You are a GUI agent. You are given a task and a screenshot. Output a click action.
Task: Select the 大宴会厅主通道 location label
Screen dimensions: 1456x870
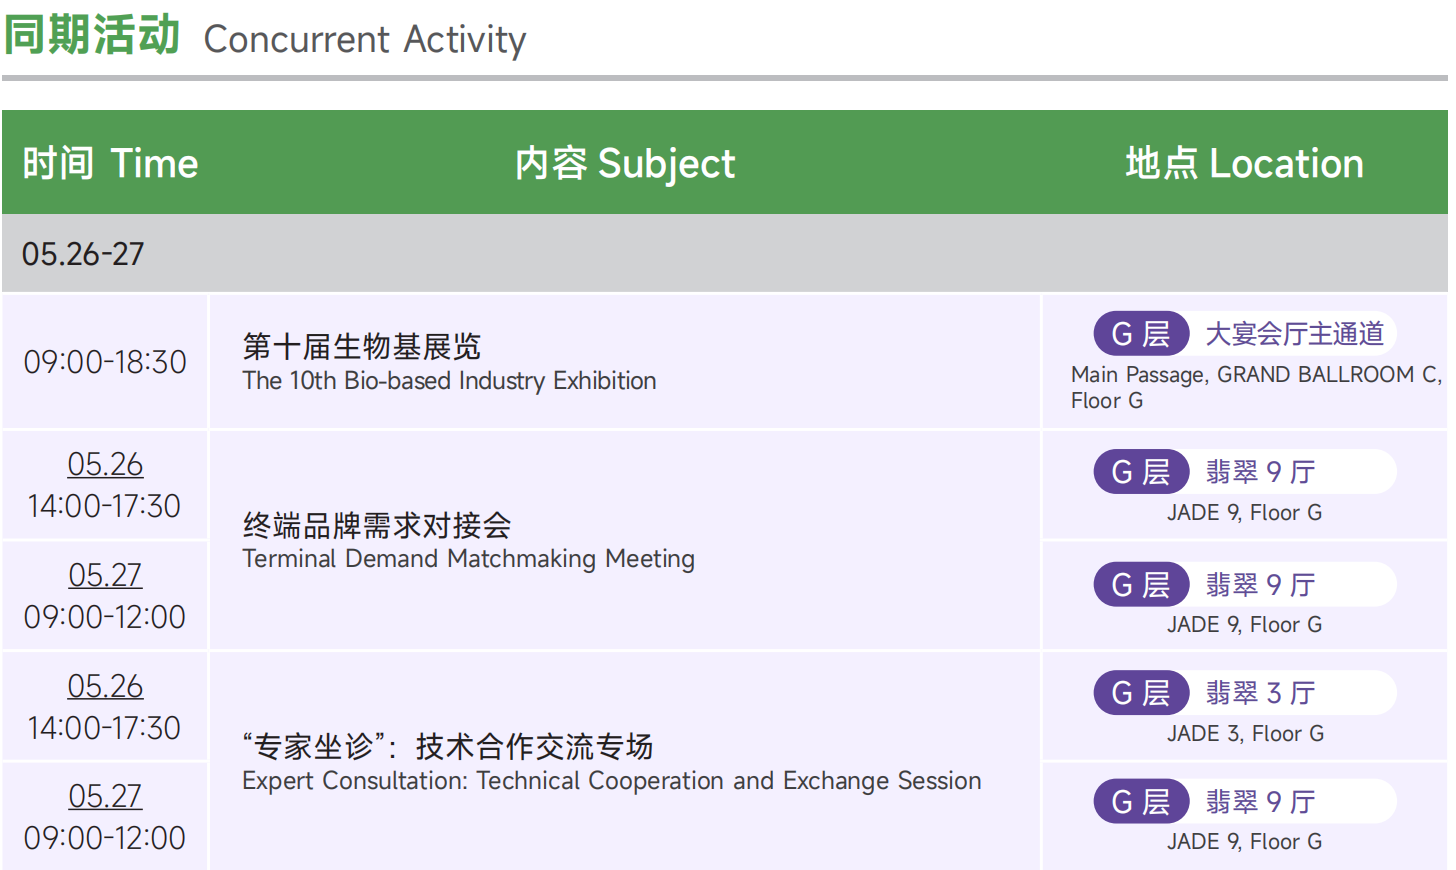(1294, 334)
